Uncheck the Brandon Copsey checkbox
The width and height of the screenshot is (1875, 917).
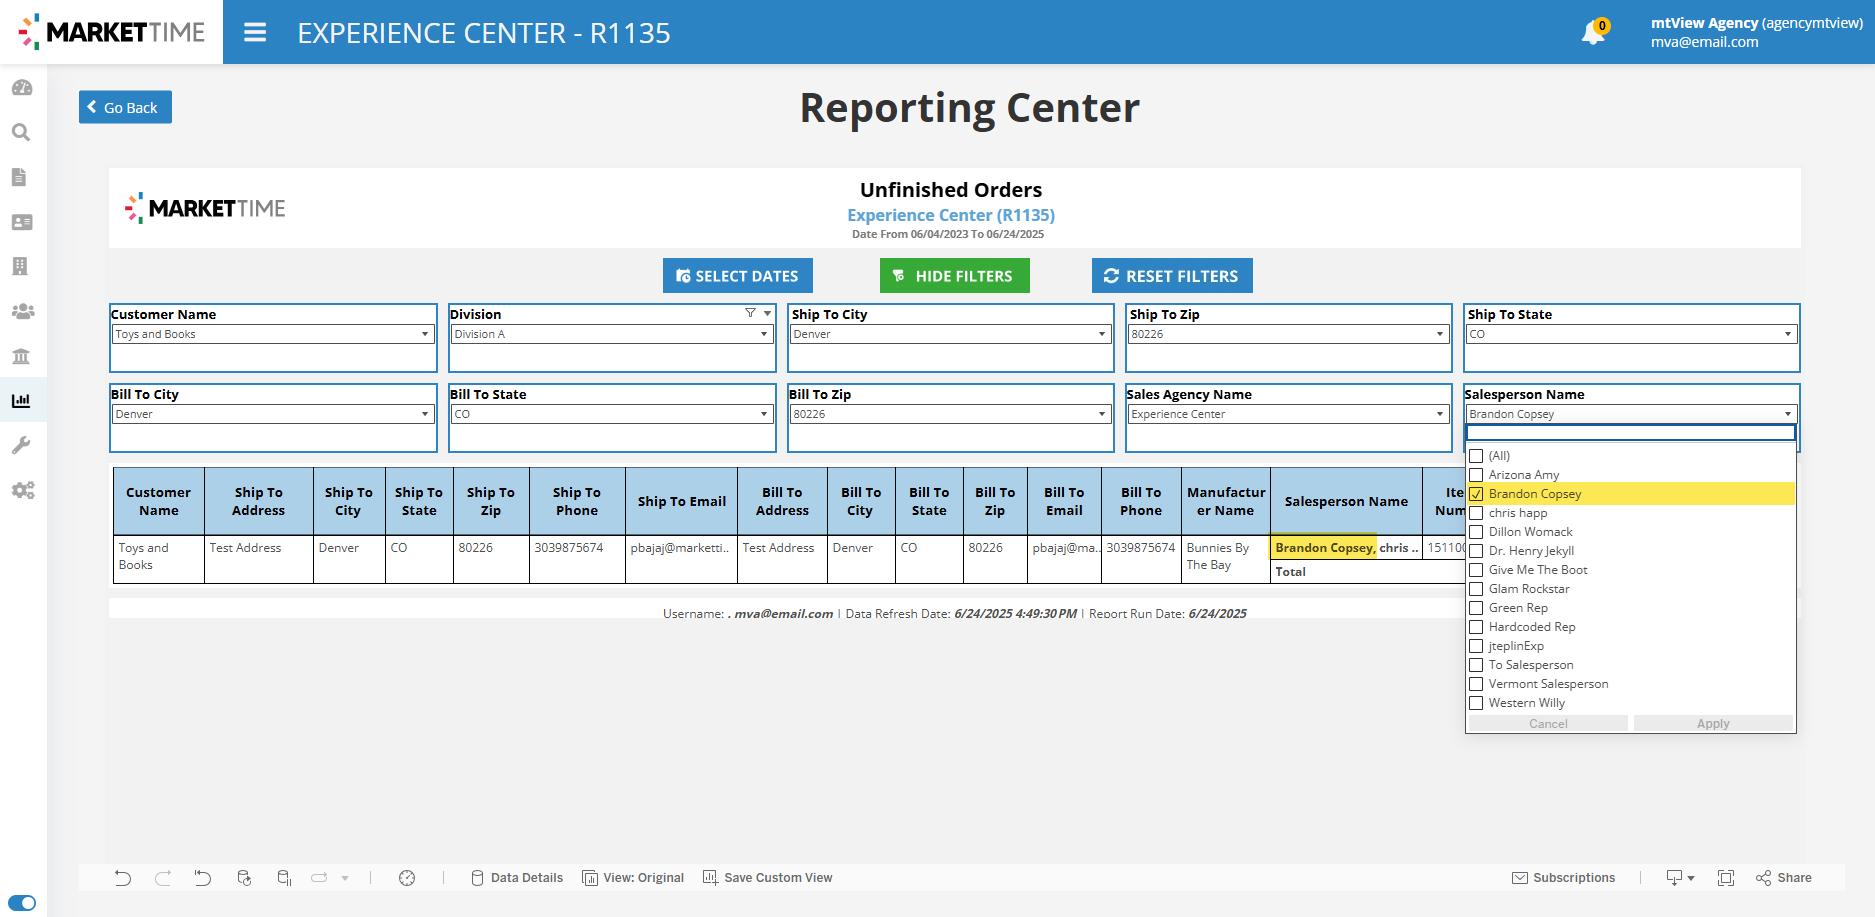(1476, 494)
